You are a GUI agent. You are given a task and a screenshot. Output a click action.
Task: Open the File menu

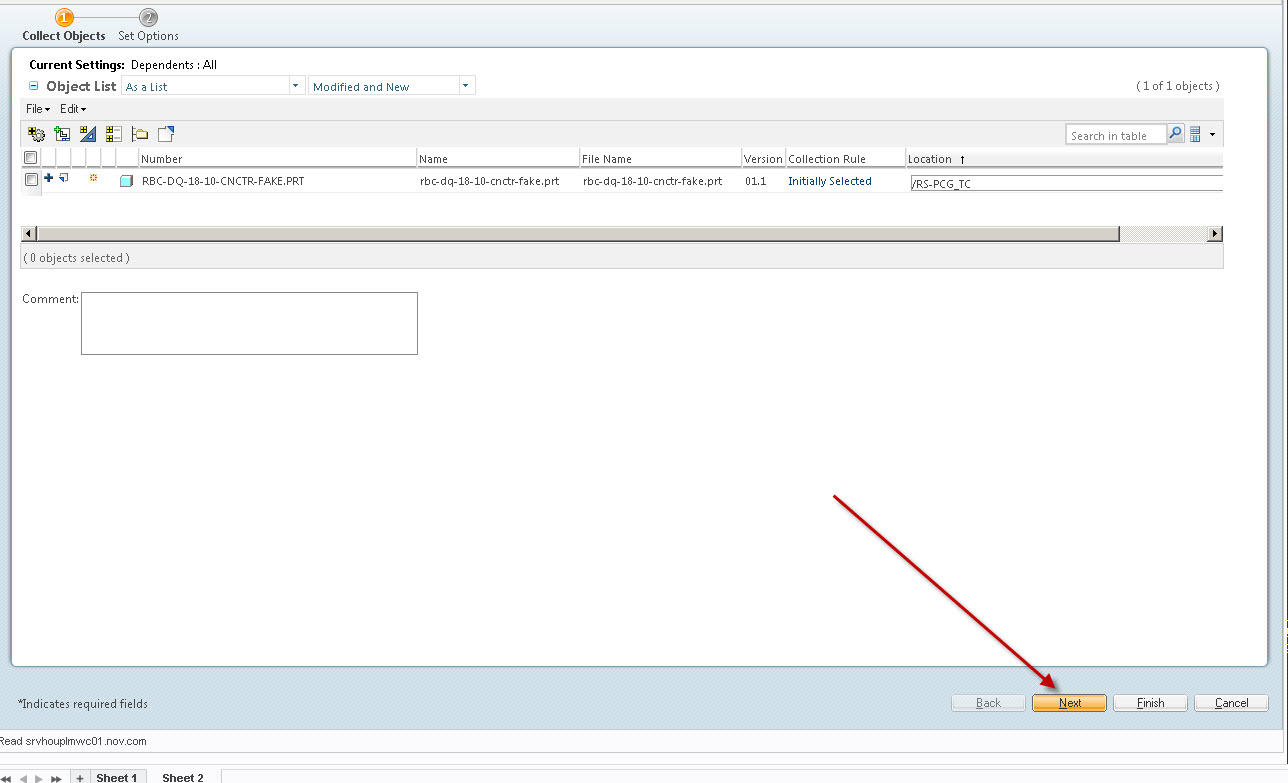(x=38, y=108)
